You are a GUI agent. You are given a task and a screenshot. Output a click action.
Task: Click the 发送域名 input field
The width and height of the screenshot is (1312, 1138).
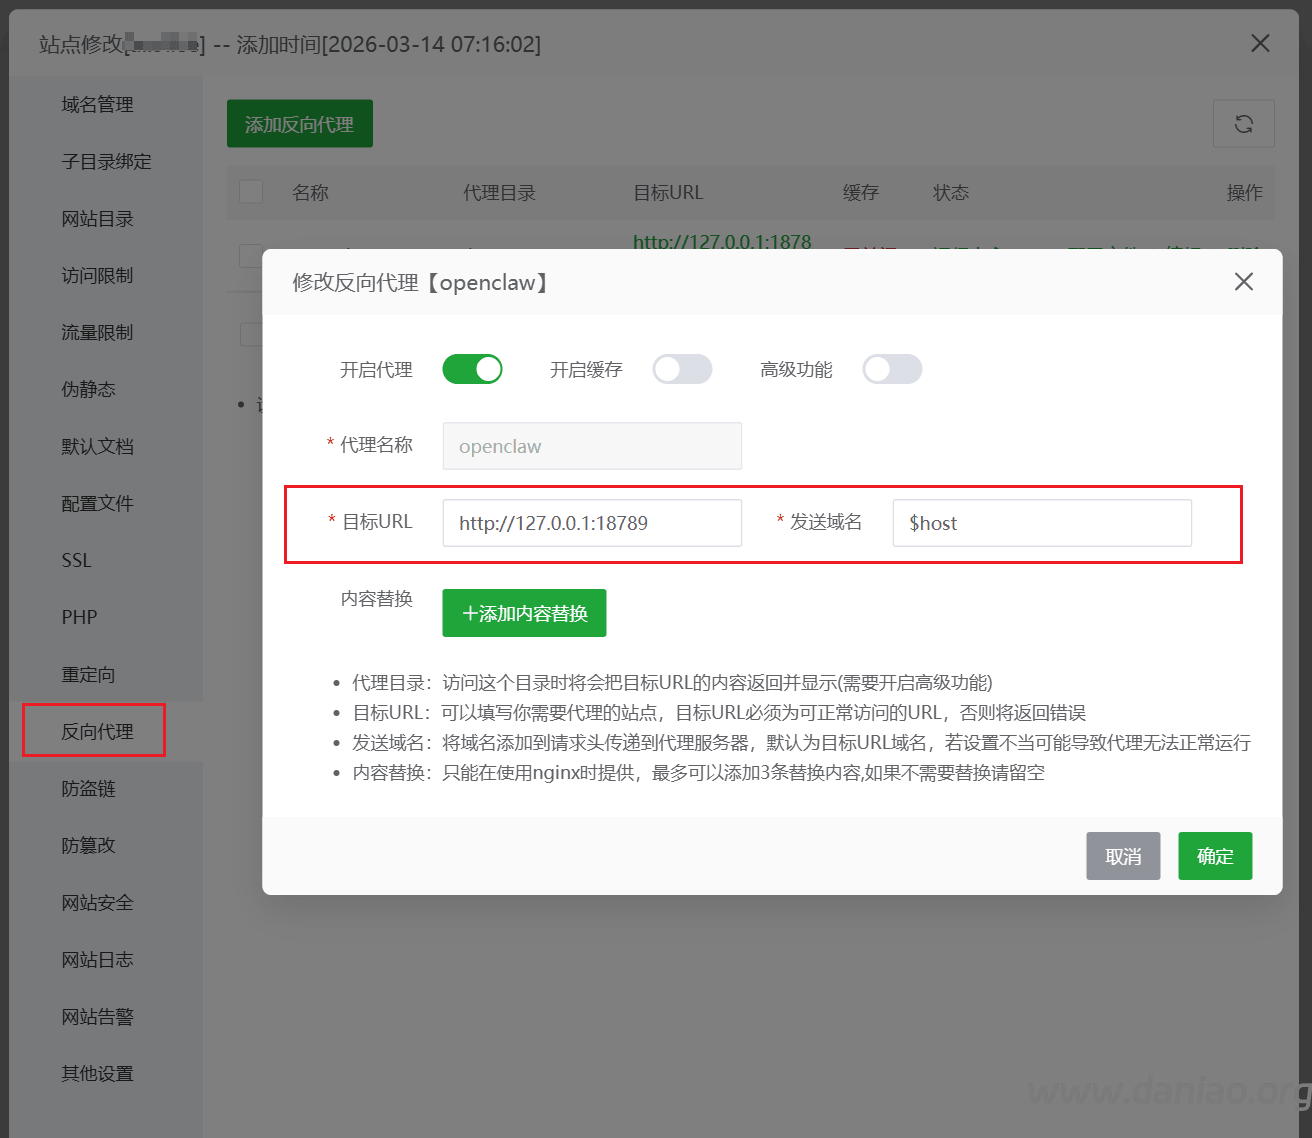click(1041, 523)
